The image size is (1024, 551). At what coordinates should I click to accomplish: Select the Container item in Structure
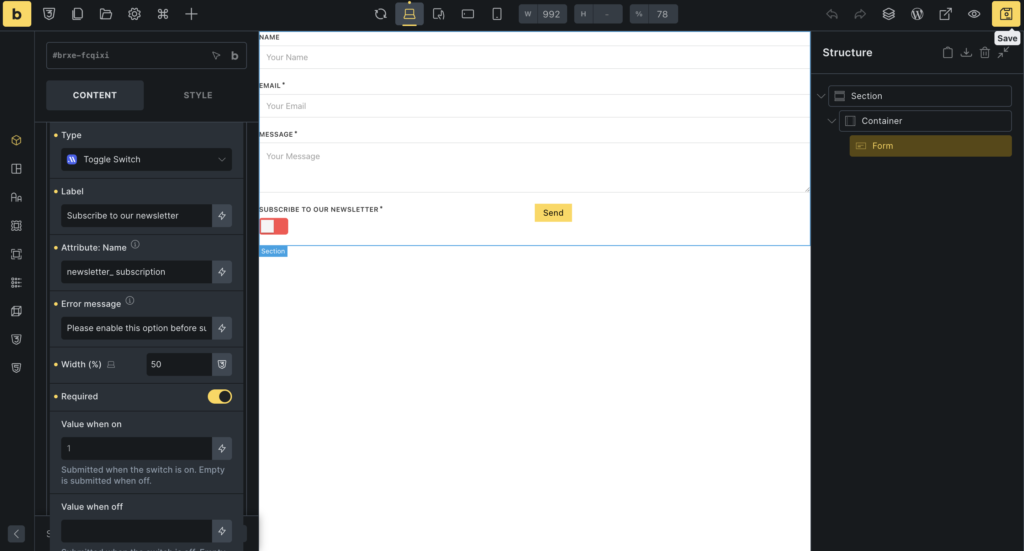pos(925,121)
